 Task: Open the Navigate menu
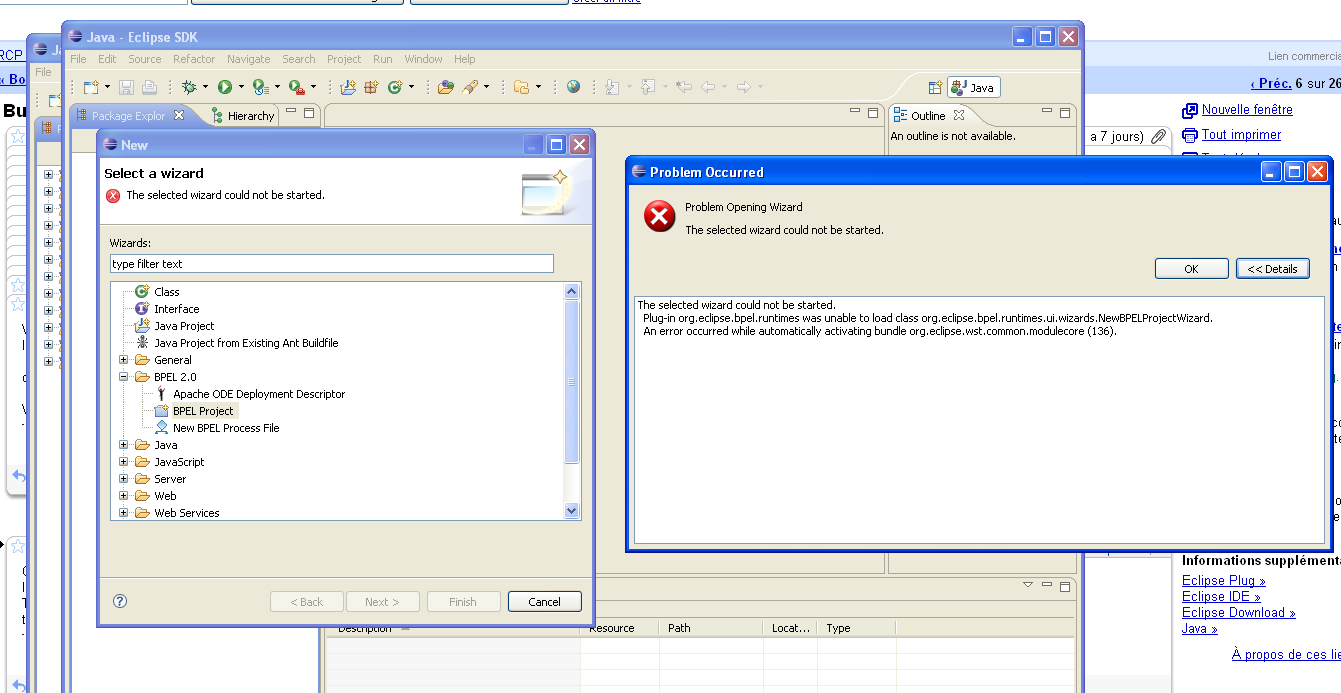point(249,59)
